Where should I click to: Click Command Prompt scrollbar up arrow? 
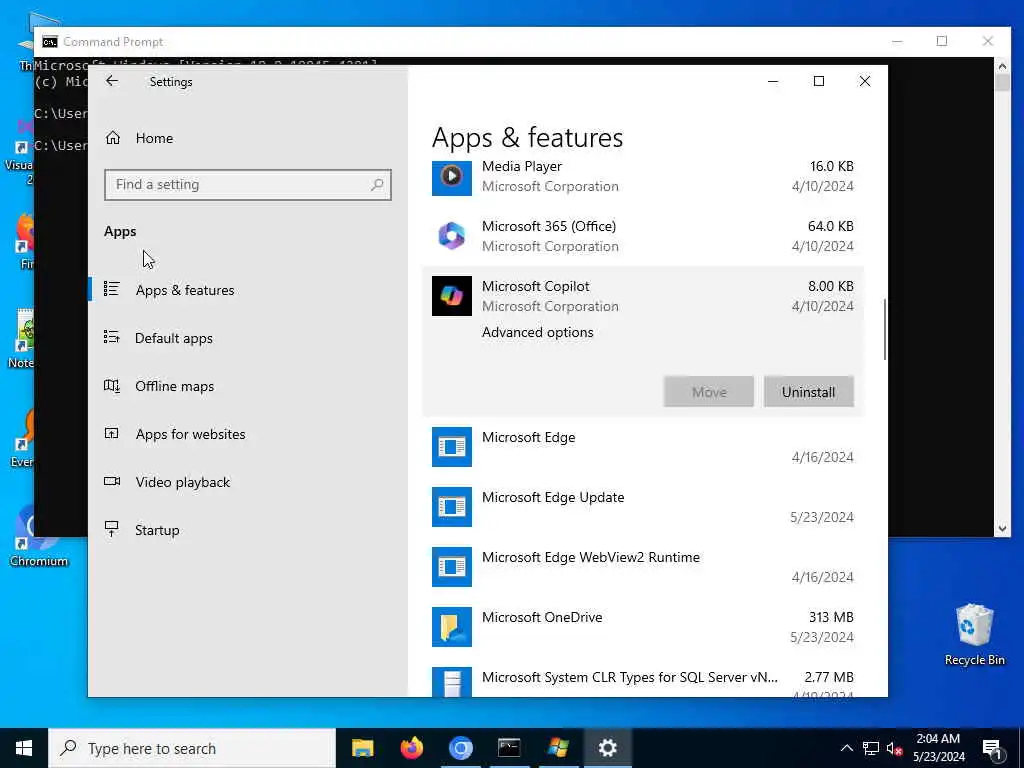coord(1002,65)
